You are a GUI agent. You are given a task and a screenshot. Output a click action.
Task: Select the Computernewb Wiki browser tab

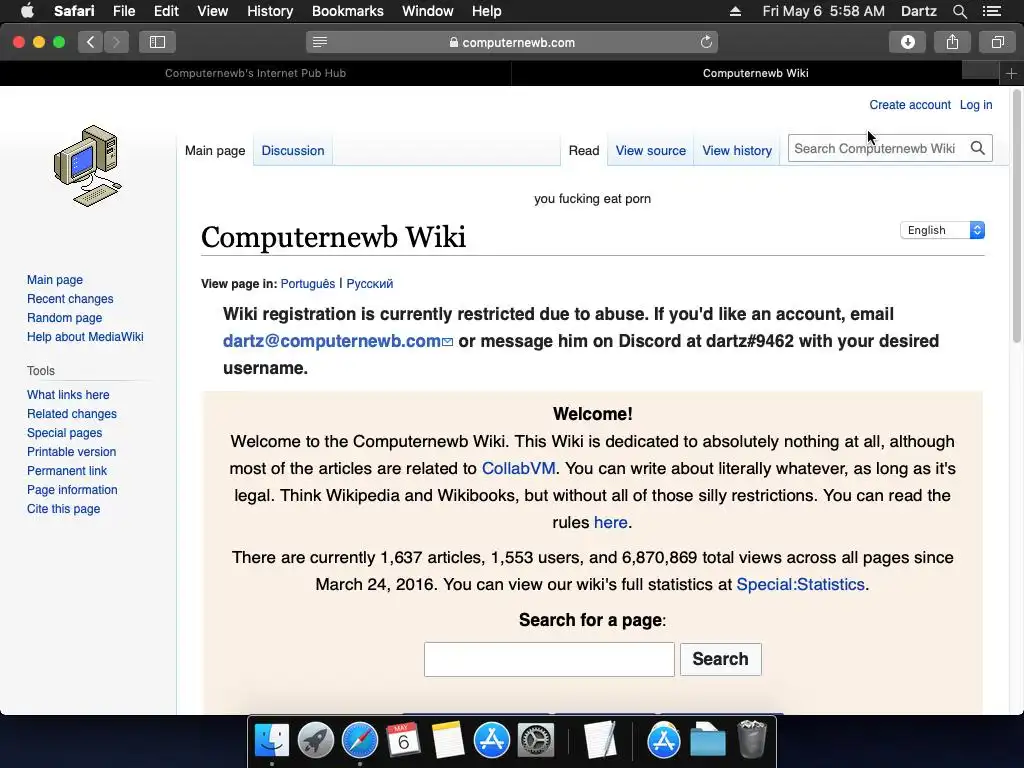756,73
